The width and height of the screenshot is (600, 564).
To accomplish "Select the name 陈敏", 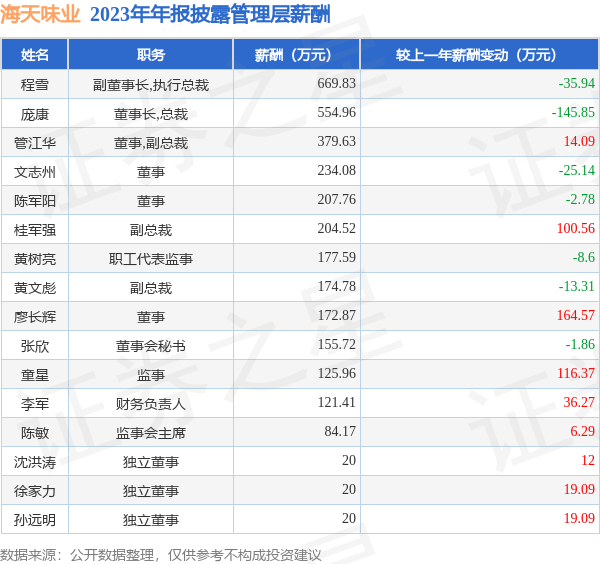I will click(35, 433).
